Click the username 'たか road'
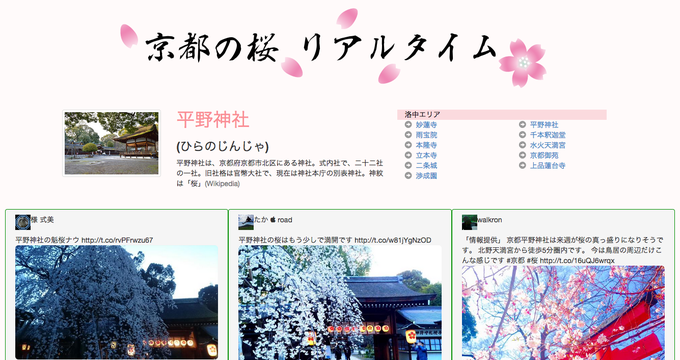This screenshot has height=360, width=680. pyautogui.click(x=273, y=220)
